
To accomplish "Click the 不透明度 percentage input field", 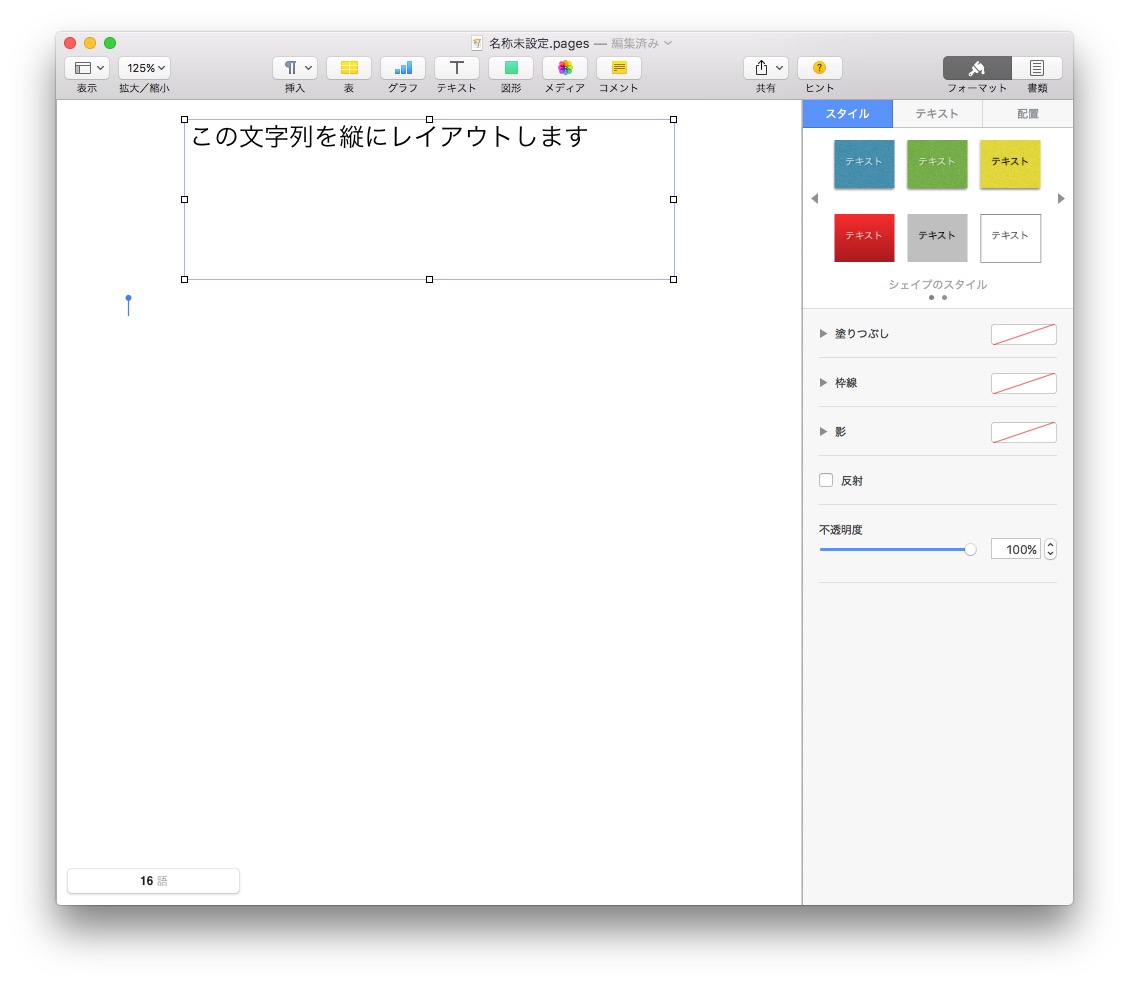I will pos(1015,549).
